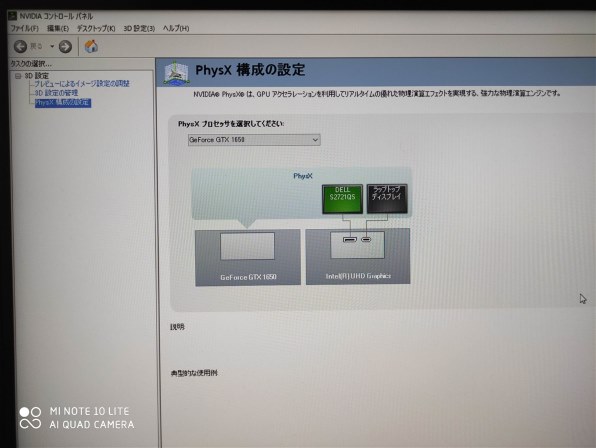This screenshot has width=596, height=448.
Task: Open the ヘルプ(H) menu
Action: coord(176,28)
